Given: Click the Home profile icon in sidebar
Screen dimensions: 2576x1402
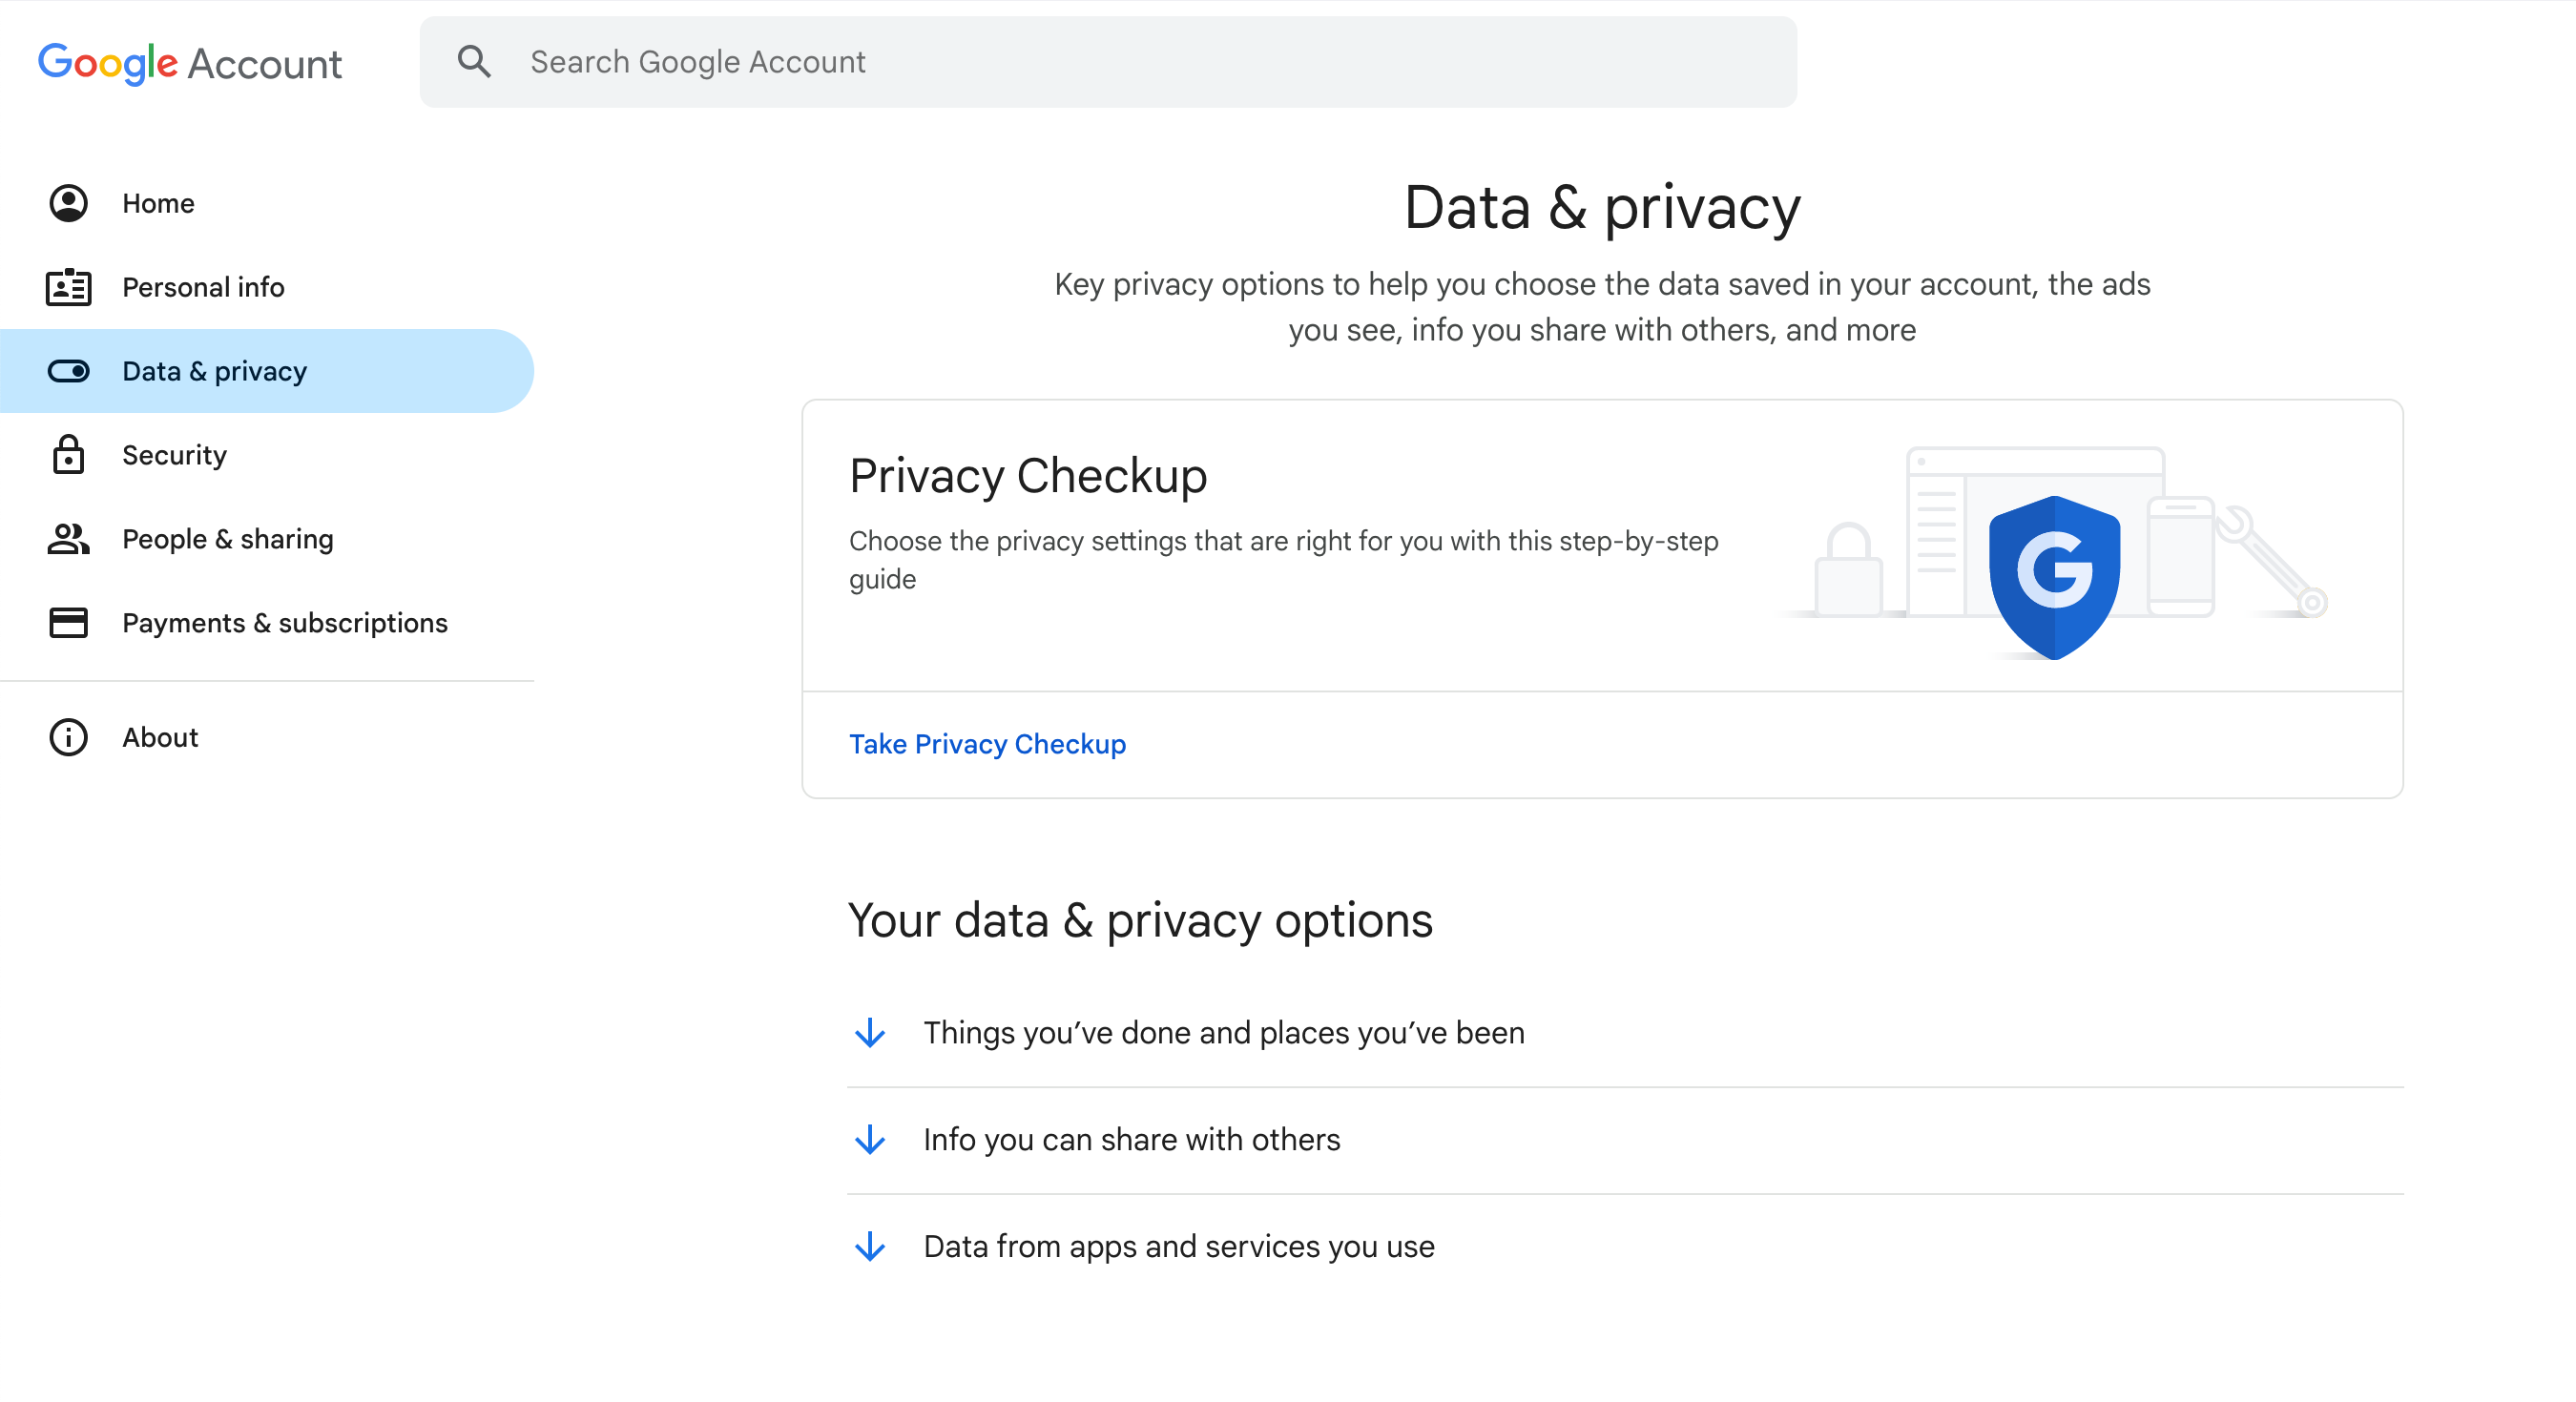Looking at the screenshot, I should click(68, 203).
